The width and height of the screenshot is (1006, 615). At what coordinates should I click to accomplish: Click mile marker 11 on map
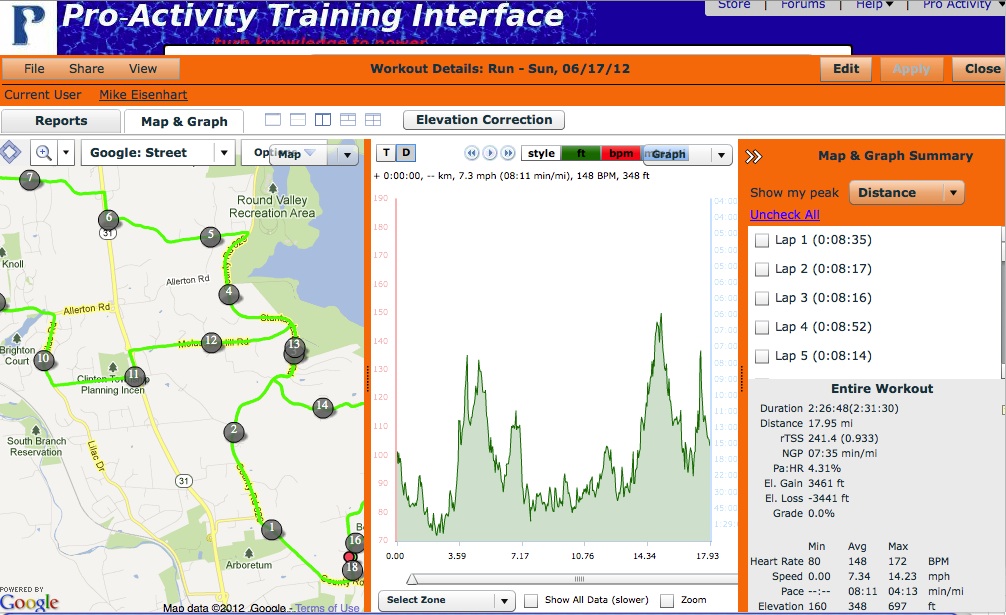[133, 376]
